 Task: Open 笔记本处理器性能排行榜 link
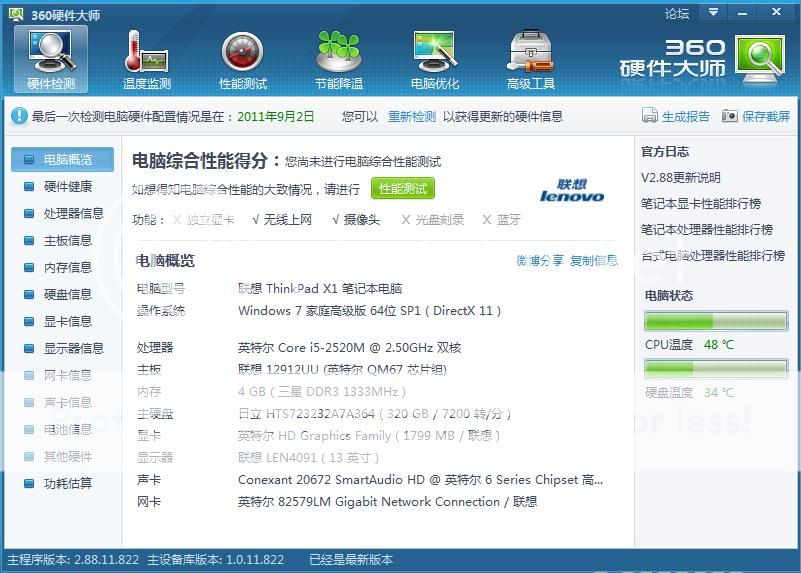707,230
